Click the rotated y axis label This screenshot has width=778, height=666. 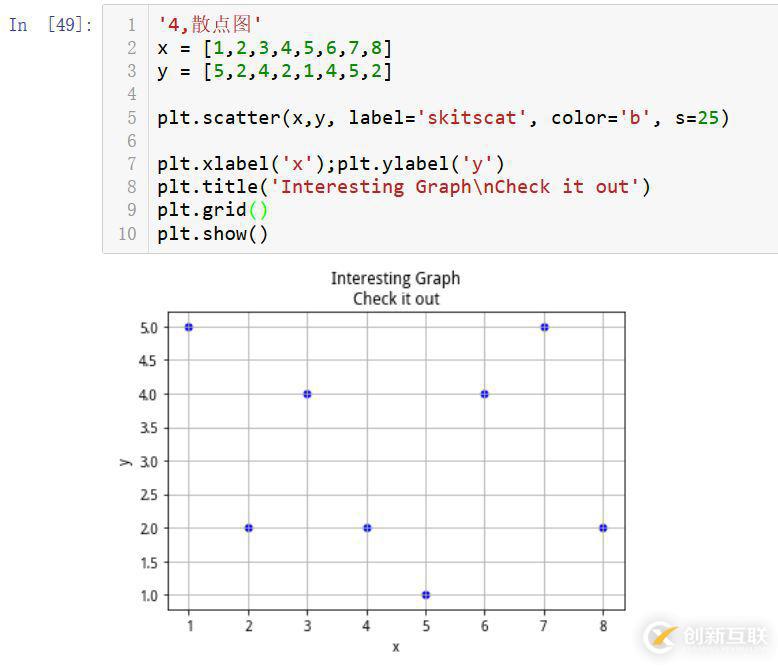tap(126, 462)
